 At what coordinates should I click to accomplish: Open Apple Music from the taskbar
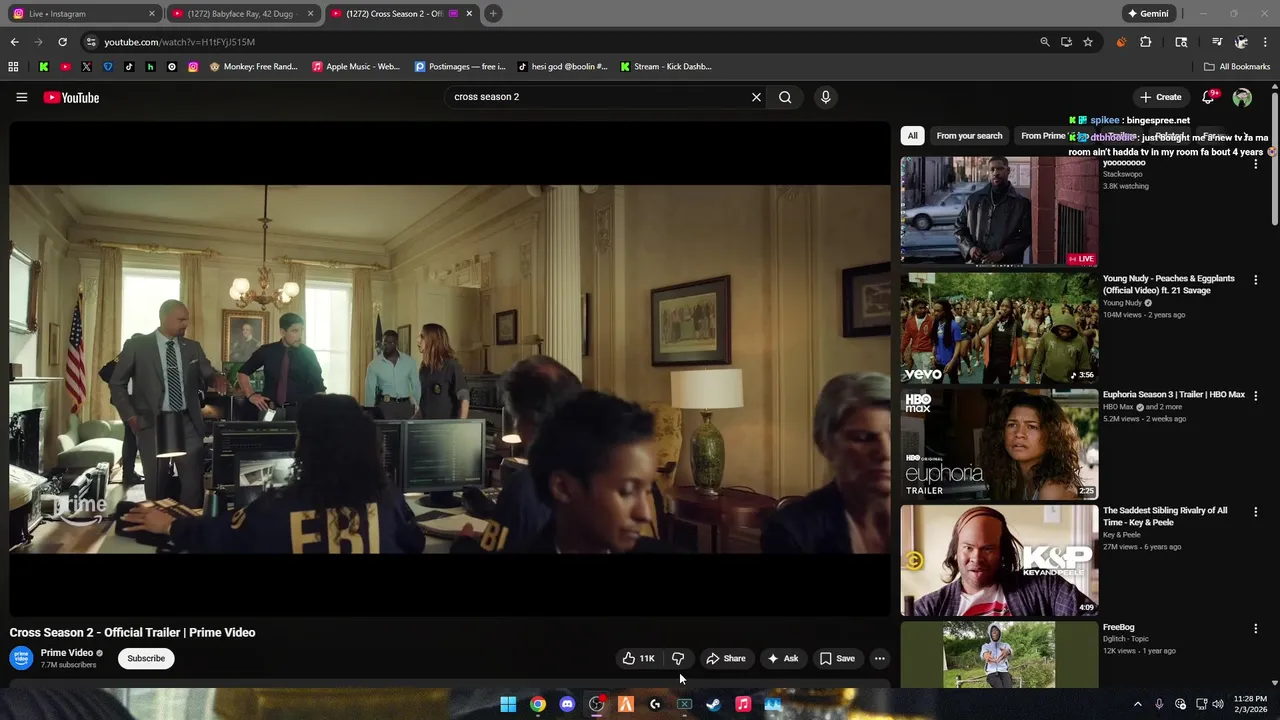[x=743, y=704]
